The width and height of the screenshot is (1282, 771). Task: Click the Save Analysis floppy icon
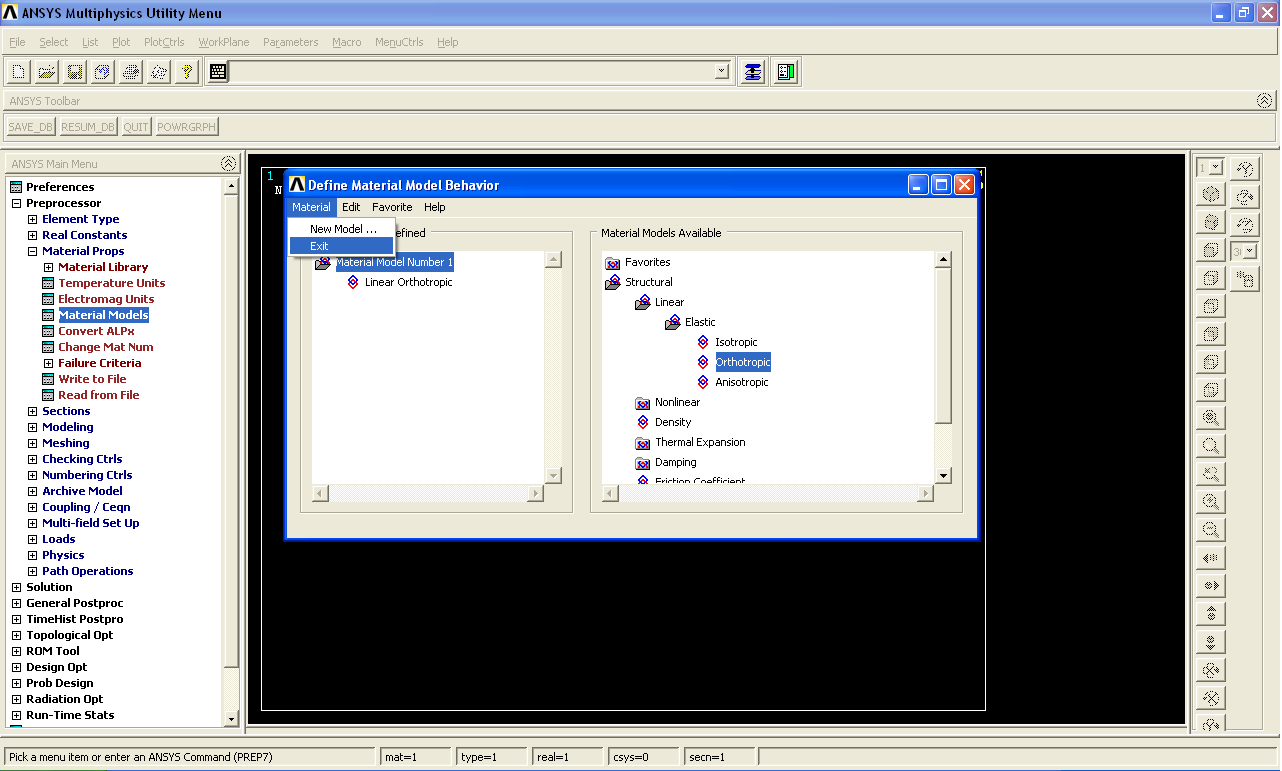[74, 72]
